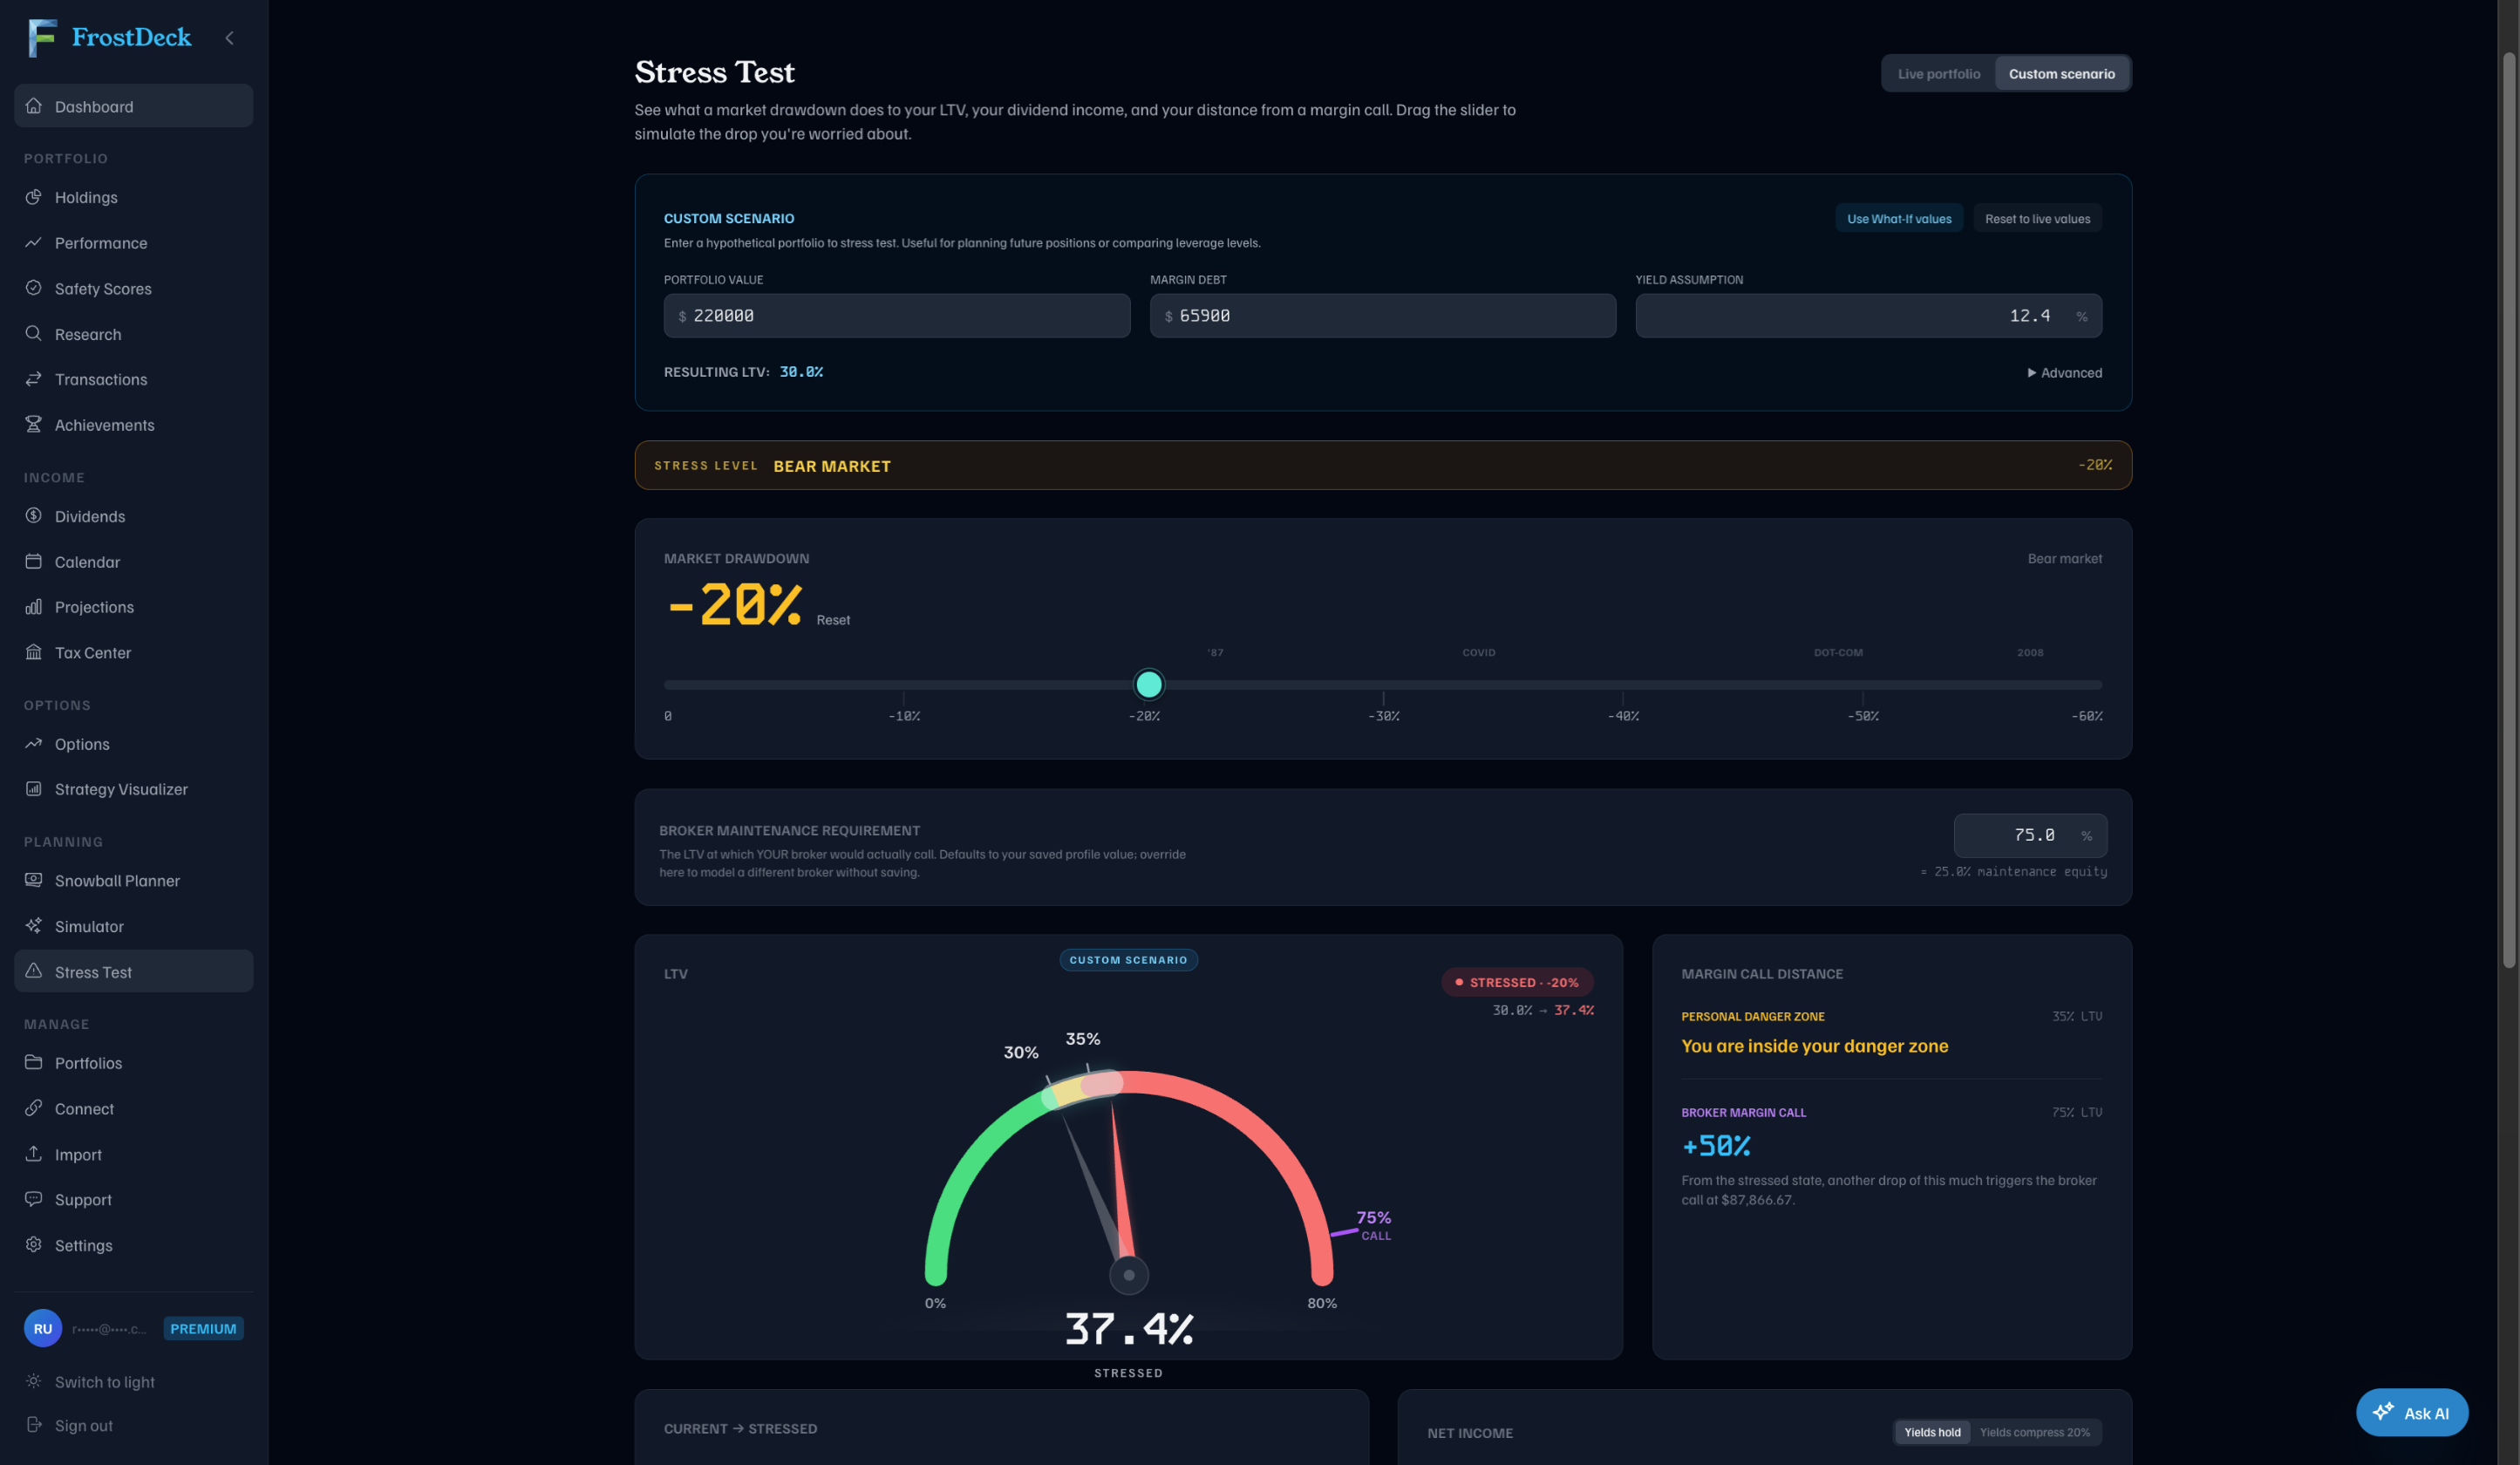Open Strategy Visualizer icon
Viewport: 2520px width, 1465px height.
coord(34,788)
